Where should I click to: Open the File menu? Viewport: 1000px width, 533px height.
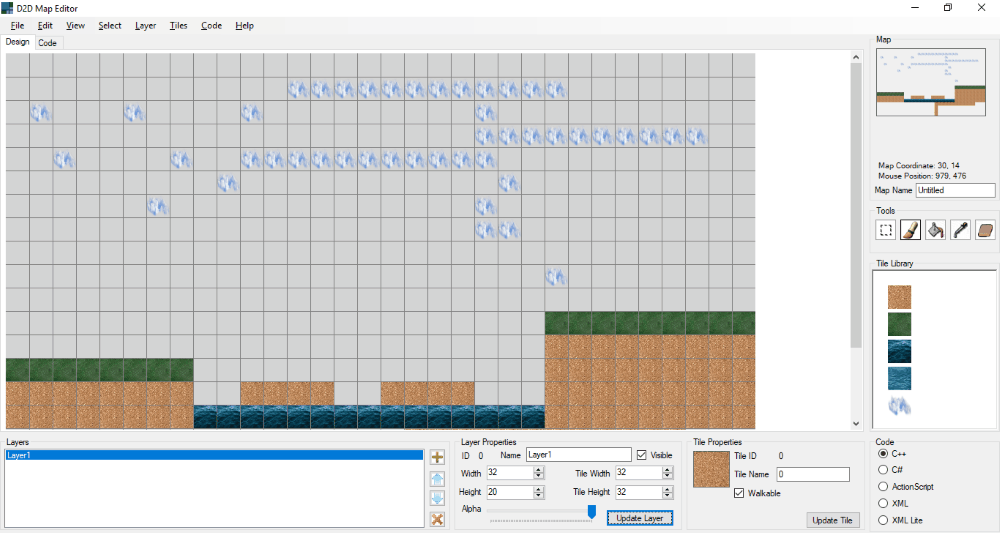coord(18,26)
